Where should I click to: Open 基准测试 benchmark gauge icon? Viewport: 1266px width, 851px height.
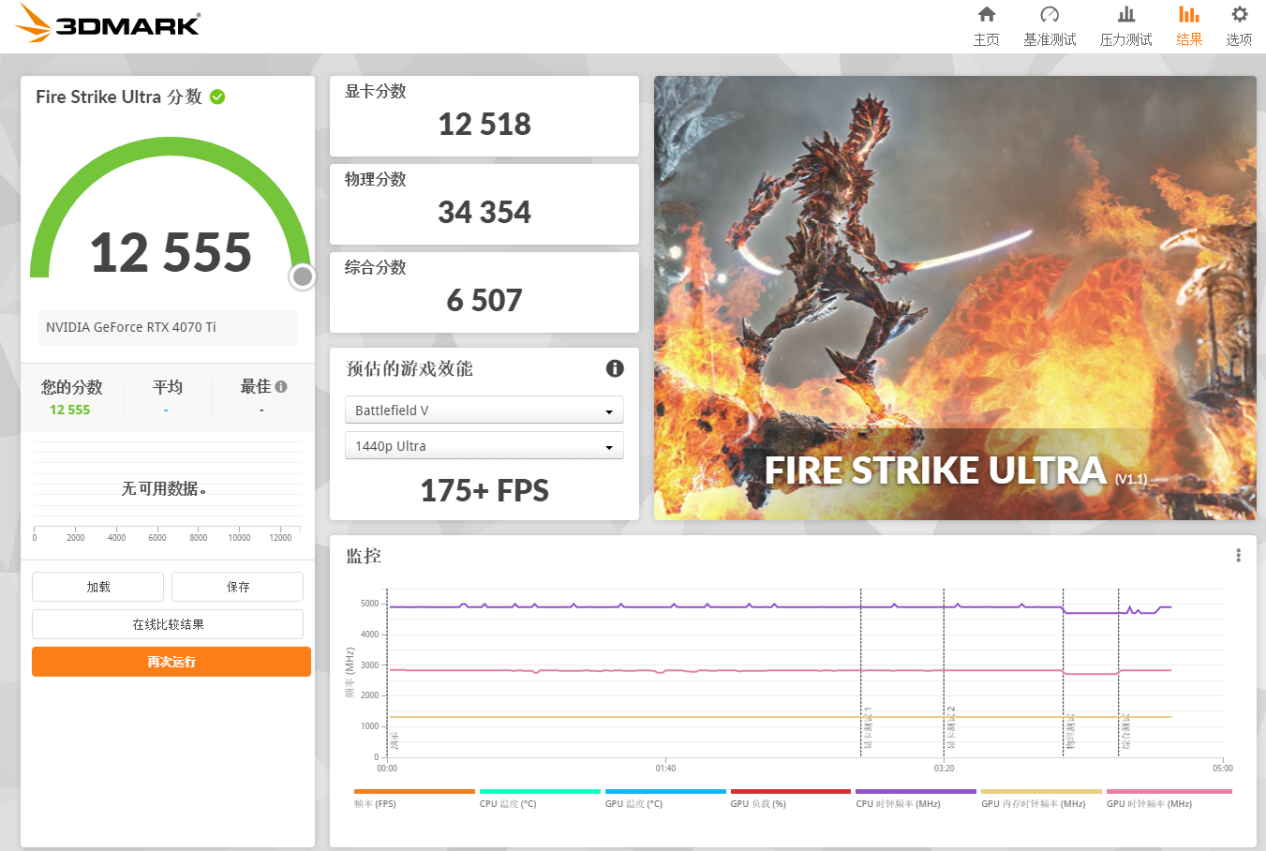[1049, 14]
